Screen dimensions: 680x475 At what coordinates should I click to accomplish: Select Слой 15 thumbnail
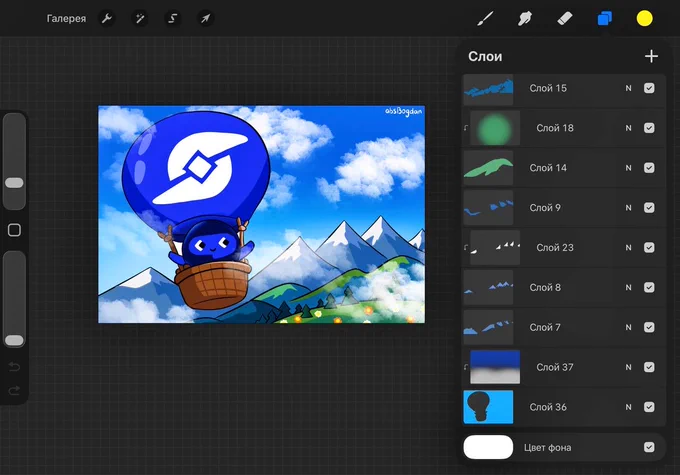[x=488, y=89]
